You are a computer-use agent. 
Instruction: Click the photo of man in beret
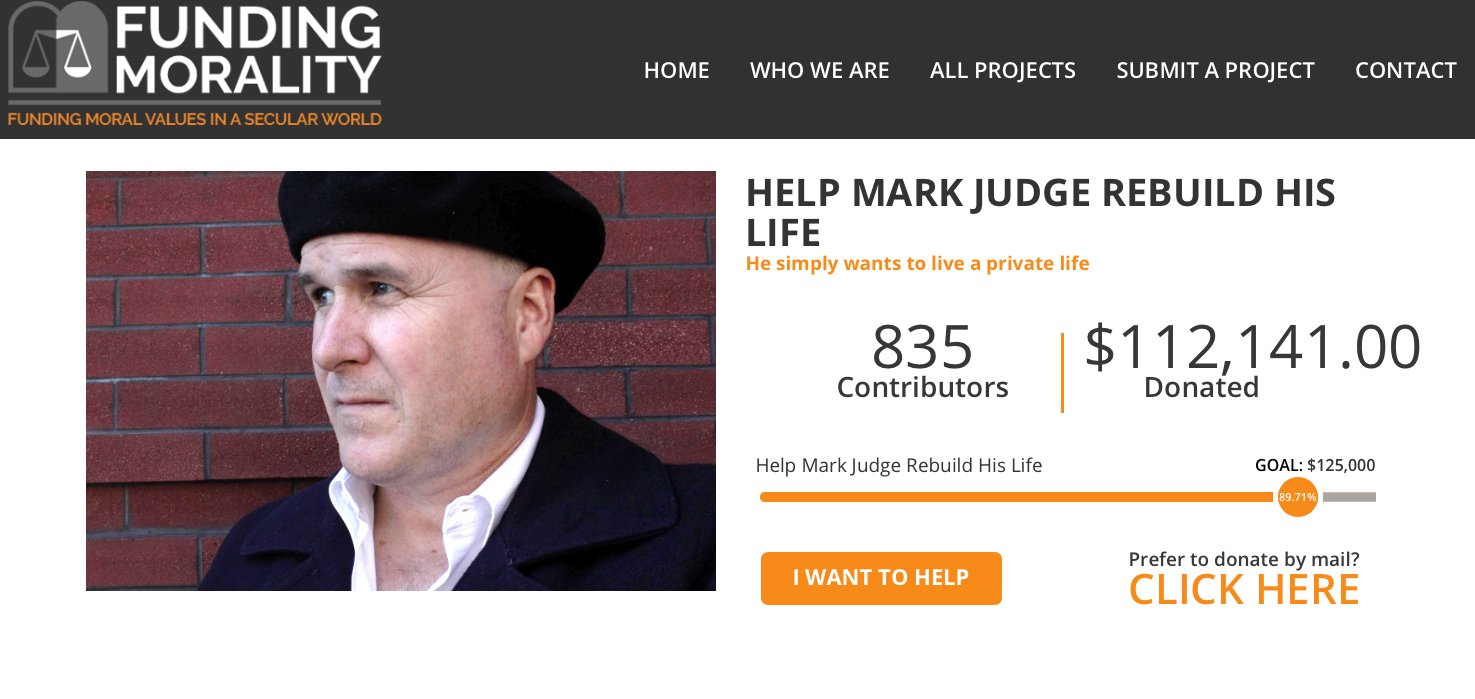[401, 381]
